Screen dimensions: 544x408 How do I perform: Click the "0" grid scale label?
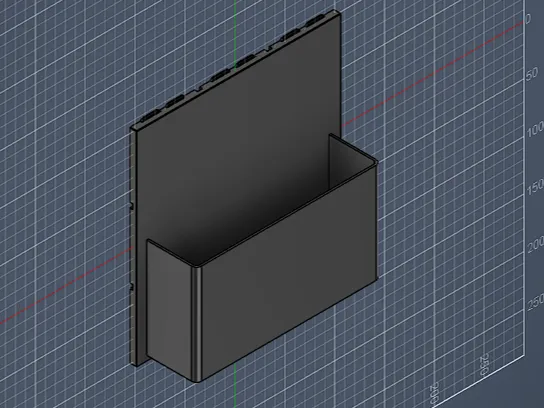pos(528,18)
